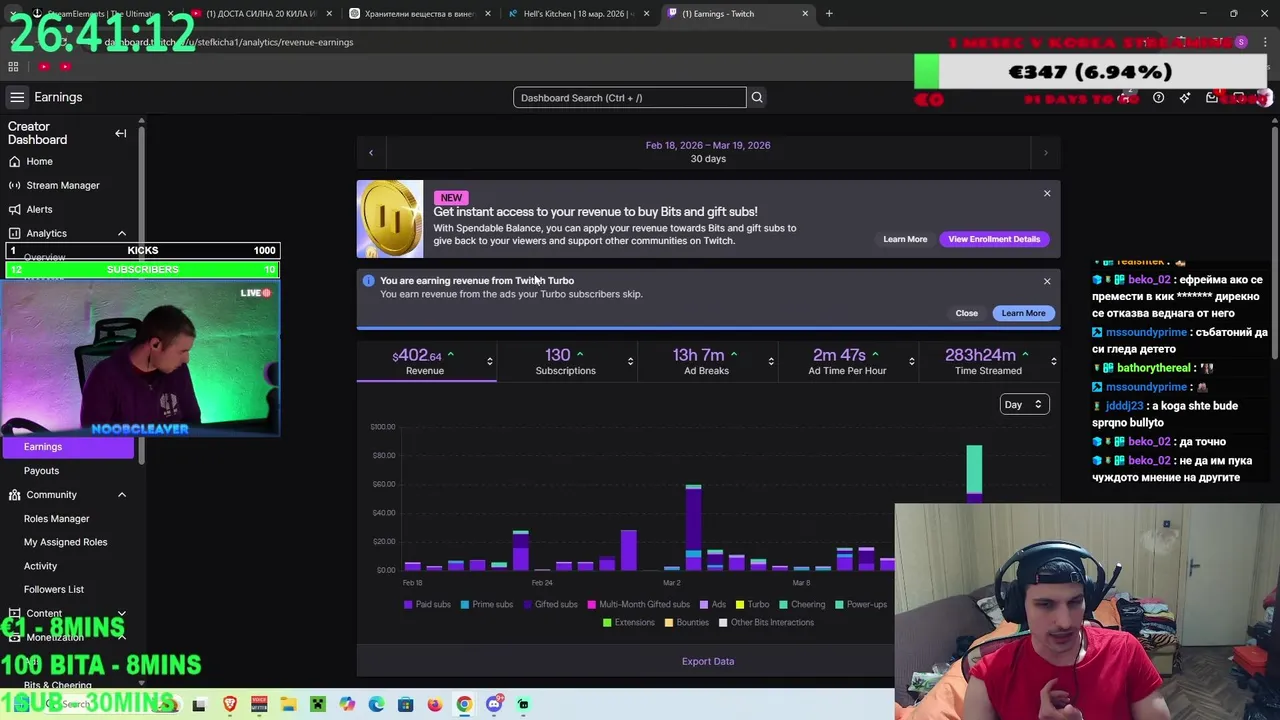Click the Stream Manager sidebar icon
The image size is (1280, 720).
pyautogui.click(x=15, y=185)
